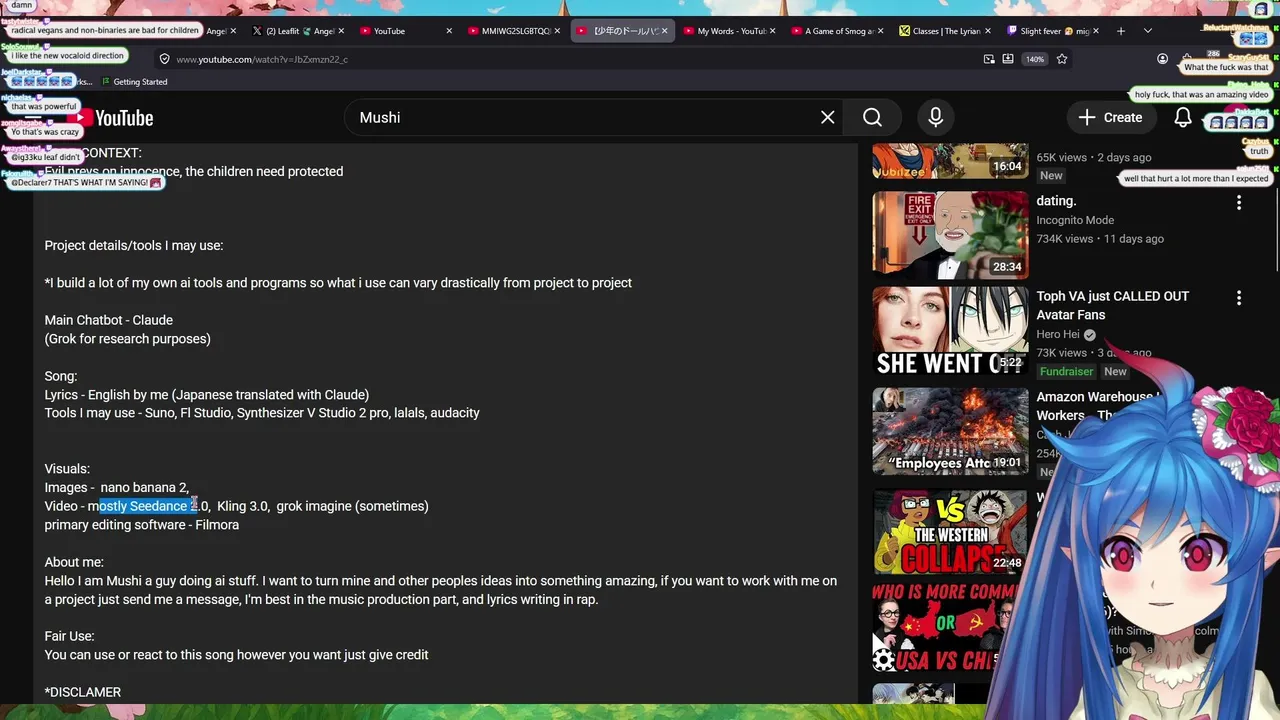This screenshot has height=720, width=1280.
Task: Click the highlighted mostly Seedance text
Action: pyautogui.click(x=148, y=506)
